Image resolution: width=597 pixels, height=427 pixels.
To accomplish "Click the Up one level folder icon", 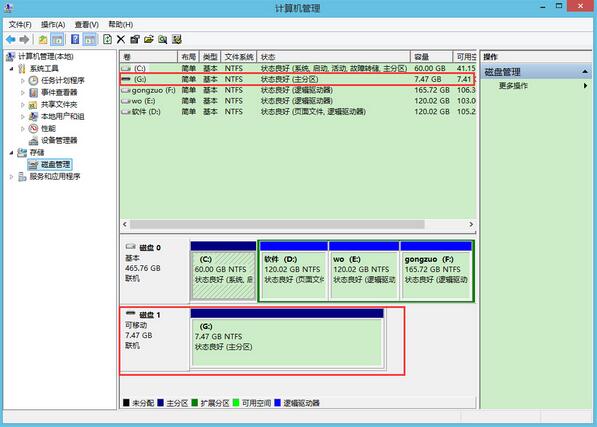I will 43,39.
